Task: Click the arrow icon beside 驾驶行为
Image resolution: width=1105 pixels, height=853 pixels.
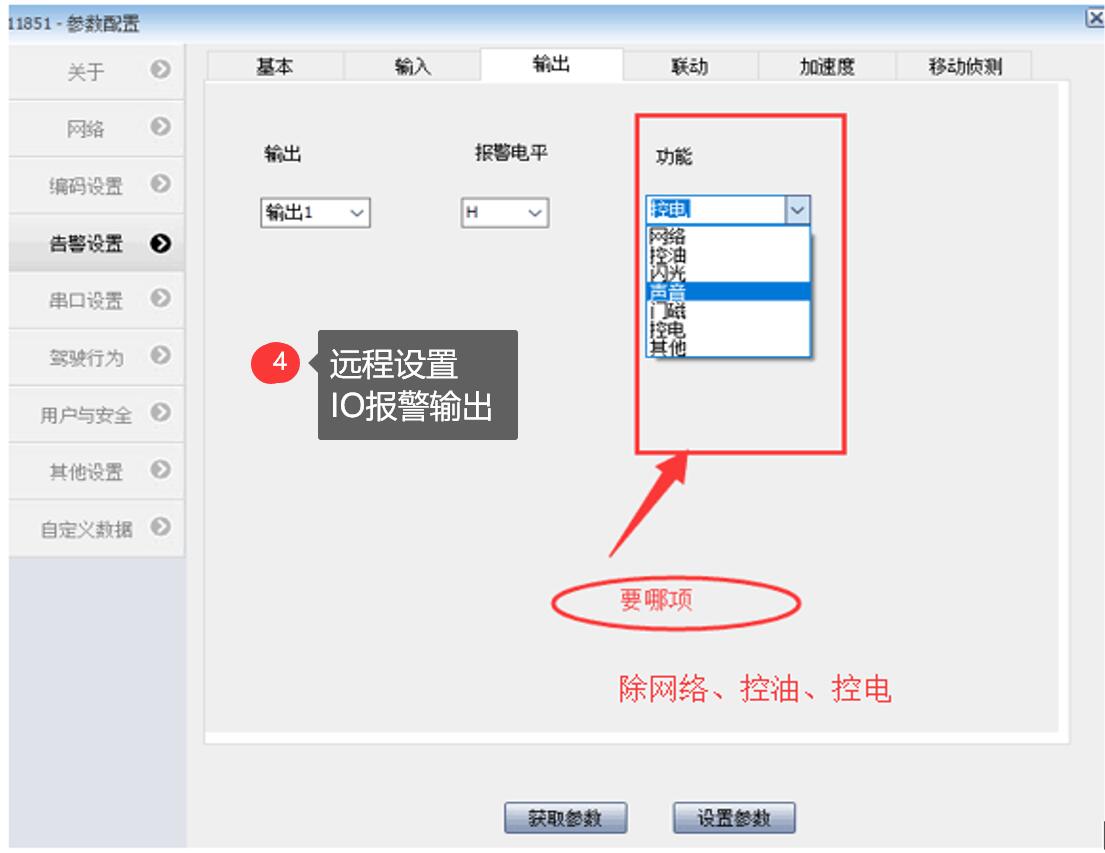Action: click(x=159, y=355)
